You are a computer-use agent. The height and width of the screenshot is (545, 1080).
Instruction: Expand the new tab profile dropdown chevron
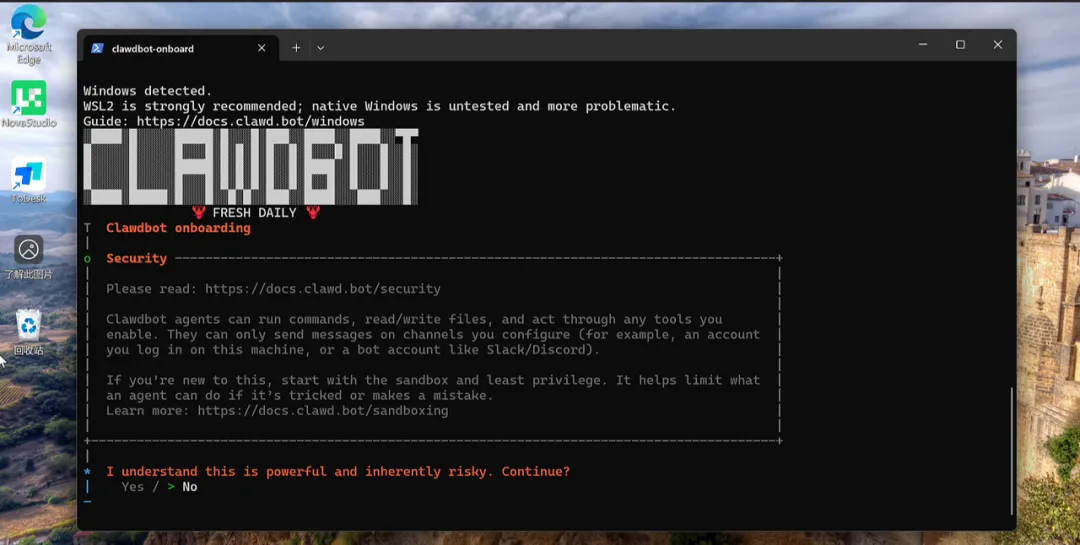pyautogui.click(x=320, y=48)
